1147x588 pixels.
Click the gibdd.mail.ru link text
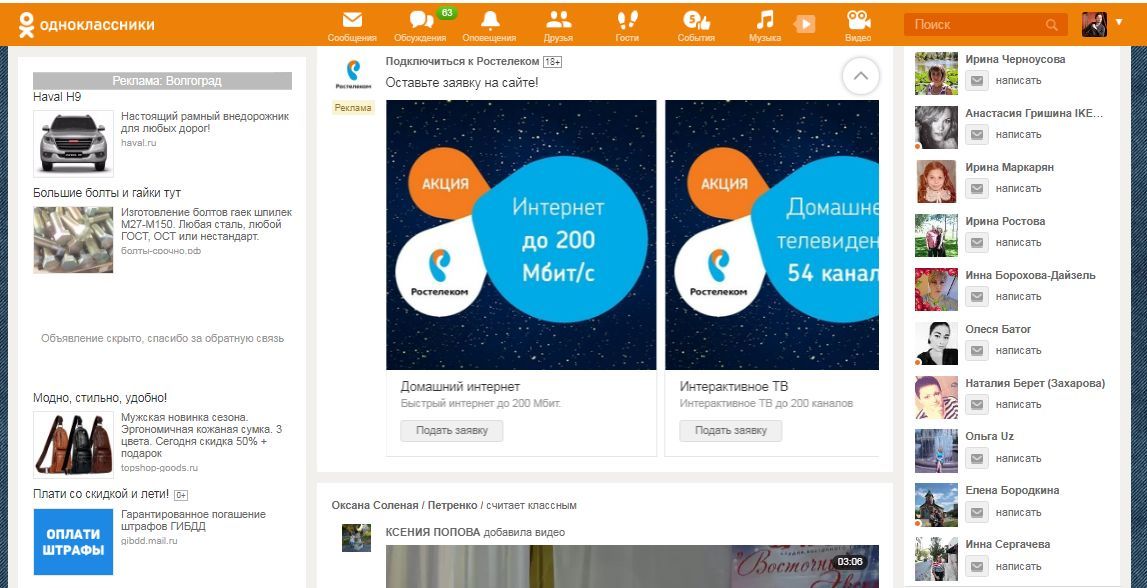click(x=149, y=541)
